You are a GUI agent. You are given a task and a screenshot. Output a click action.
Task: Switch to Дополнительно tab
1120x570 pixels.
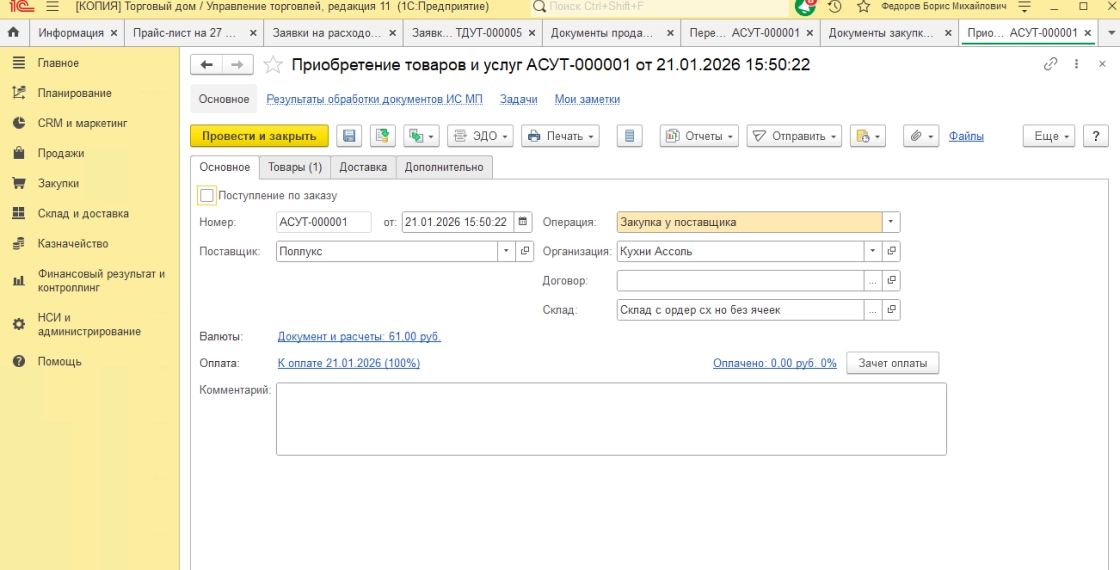coord(444,167)
